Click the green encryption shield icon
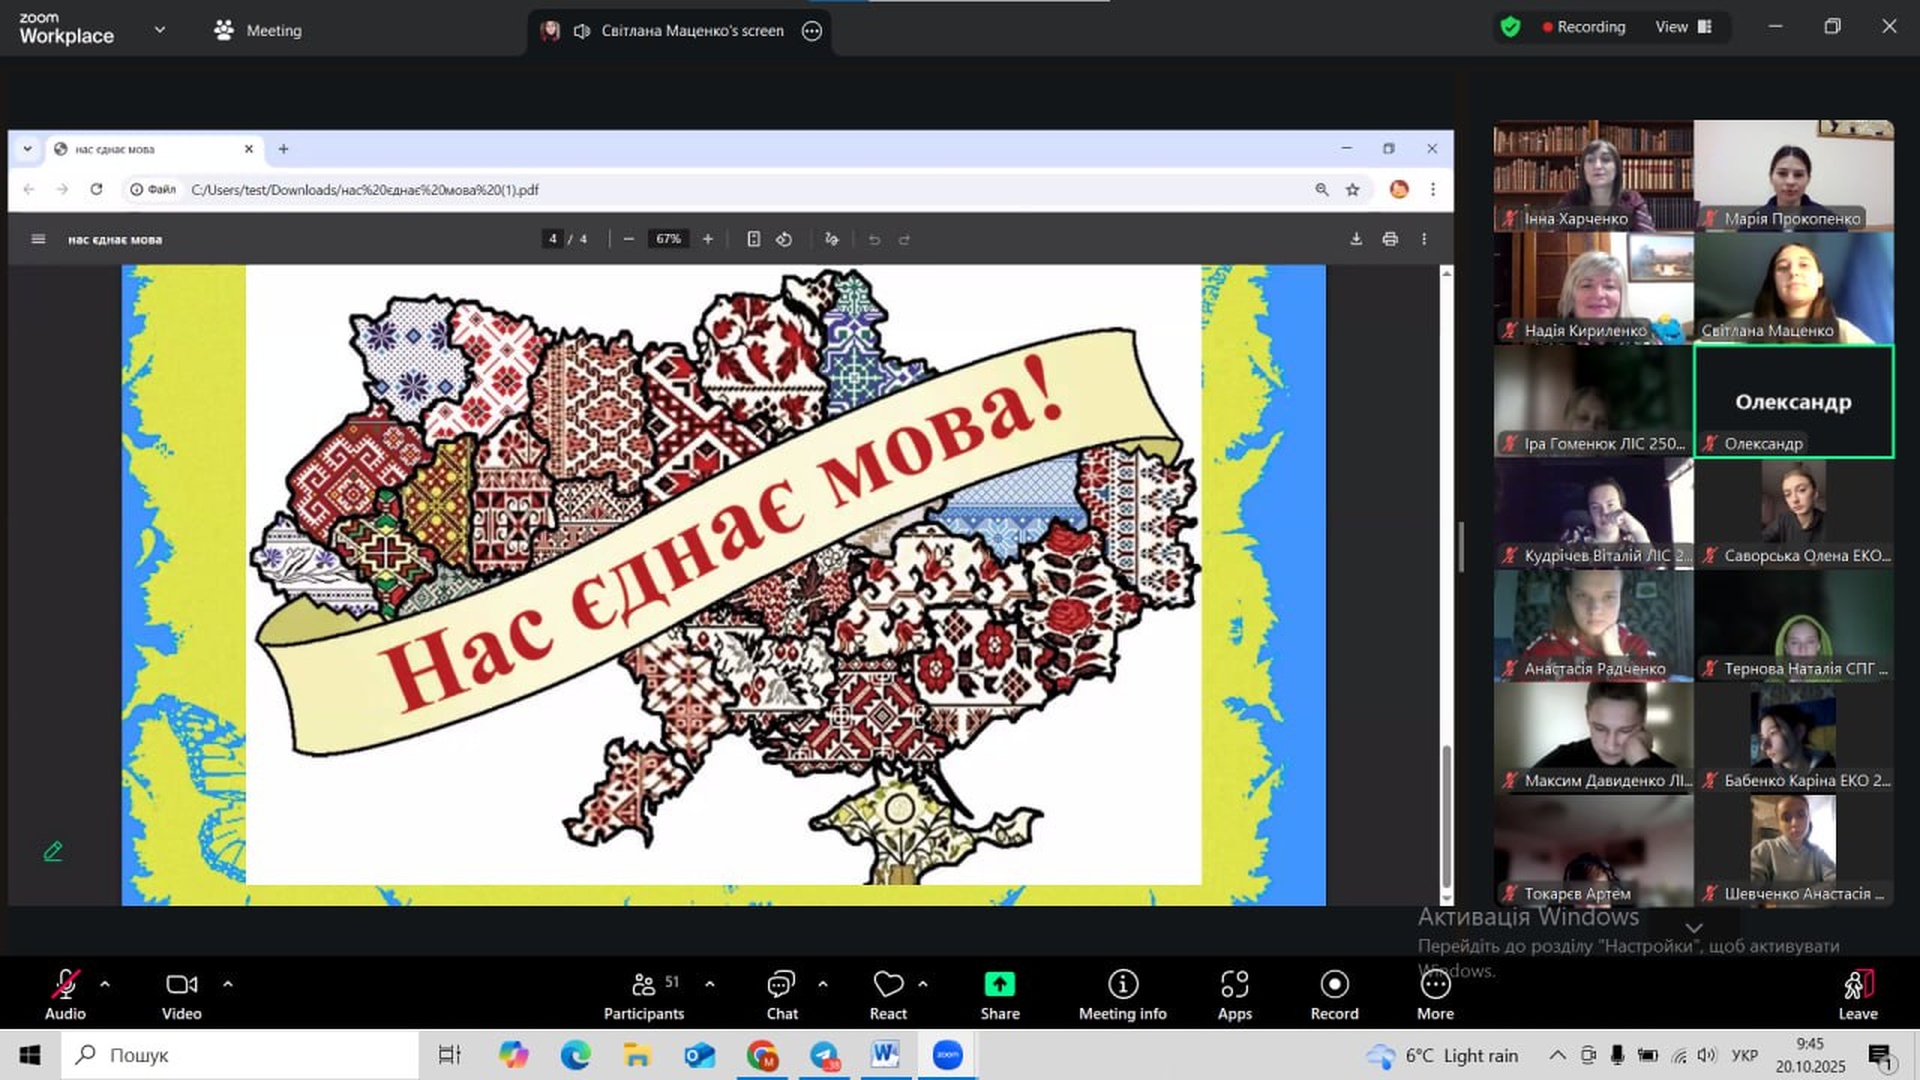 click(x=1510, y=27)
